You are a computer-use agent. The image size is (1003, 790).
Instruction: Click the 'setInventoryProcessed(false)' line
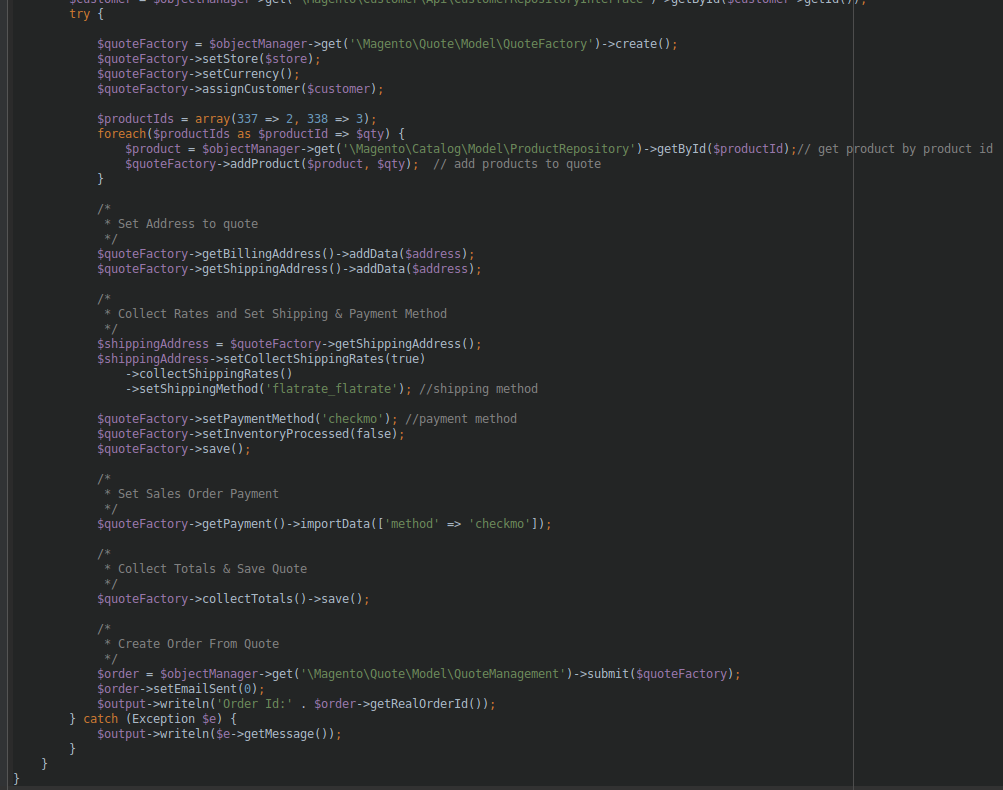pyautogui.click(x=251, y=434)
